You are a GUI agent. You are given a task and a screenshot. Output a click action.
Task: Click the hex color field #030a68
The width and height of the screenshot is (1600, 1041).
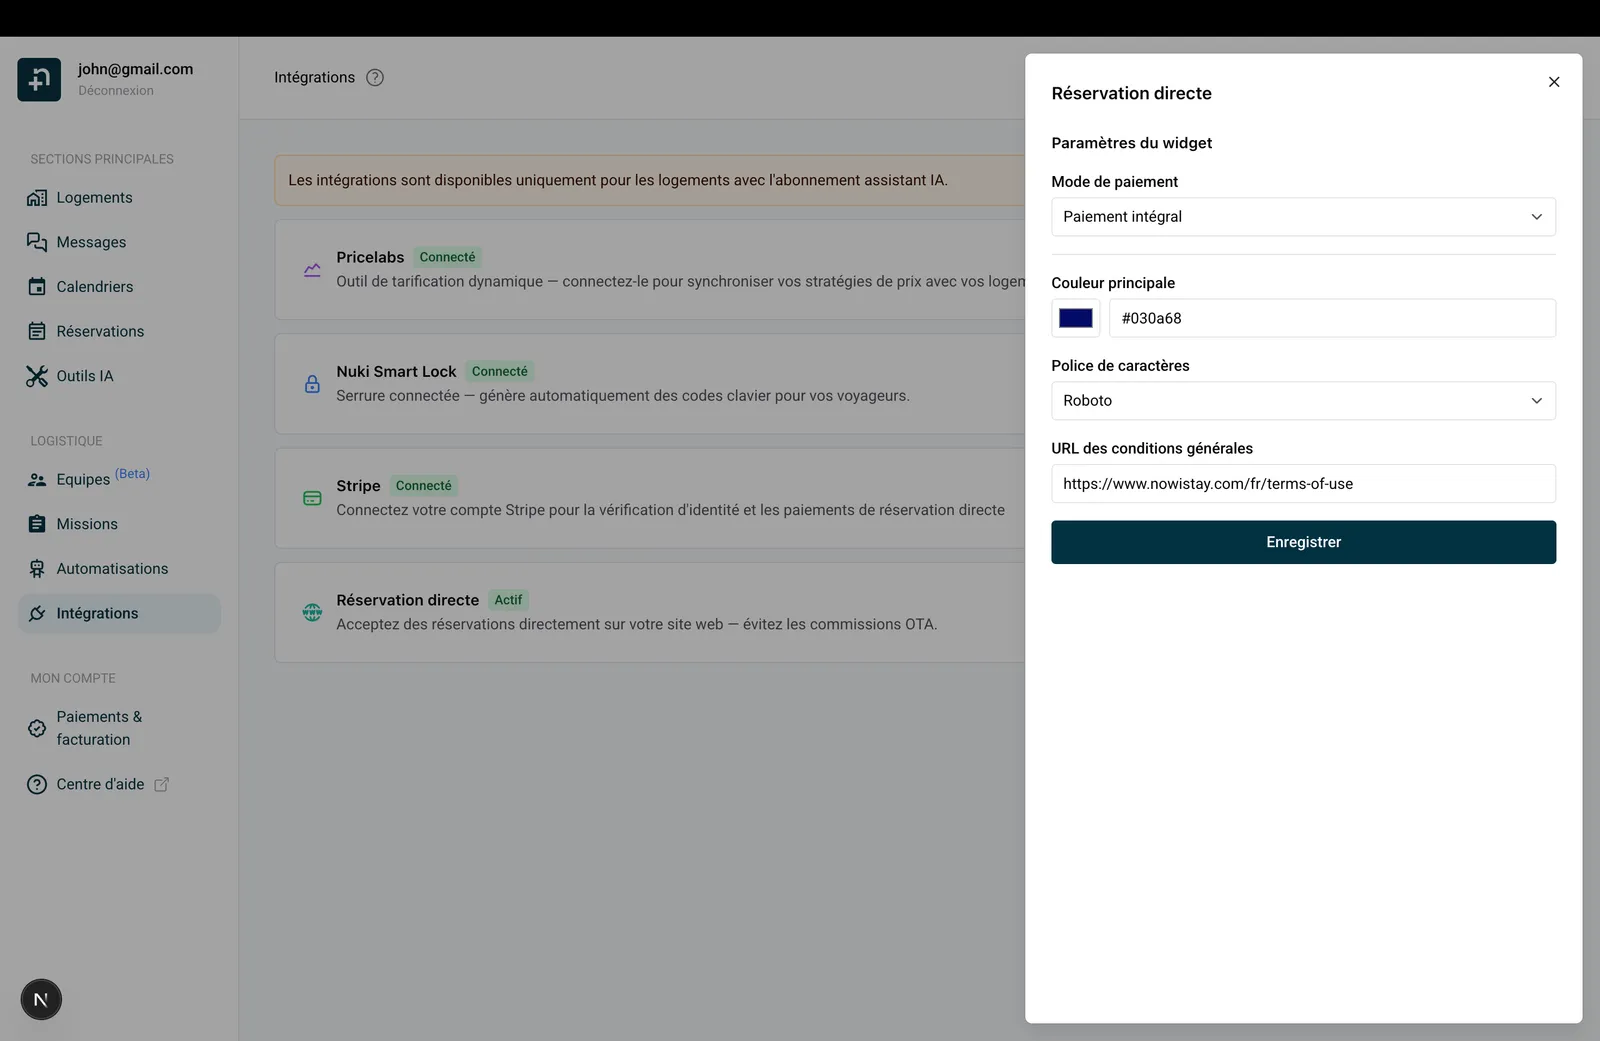tap(1332, 318)
